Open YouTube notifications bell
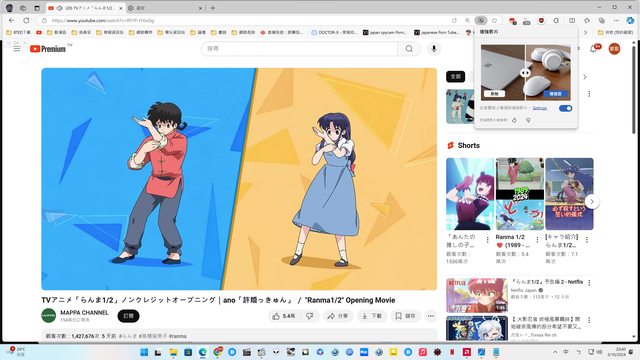Image resolution: width=640 pixels, height=360 pixels. [x=593, y=49]
